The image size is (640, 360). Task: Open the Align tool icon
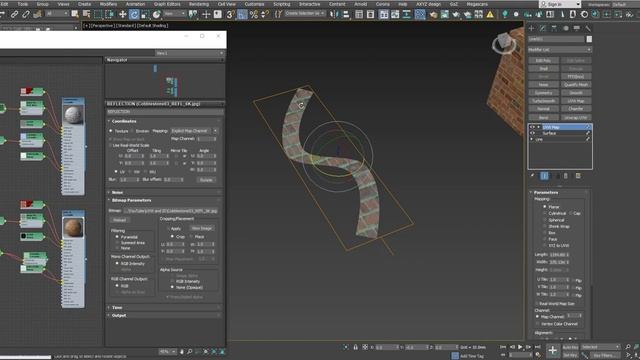(x=346, y=15)
